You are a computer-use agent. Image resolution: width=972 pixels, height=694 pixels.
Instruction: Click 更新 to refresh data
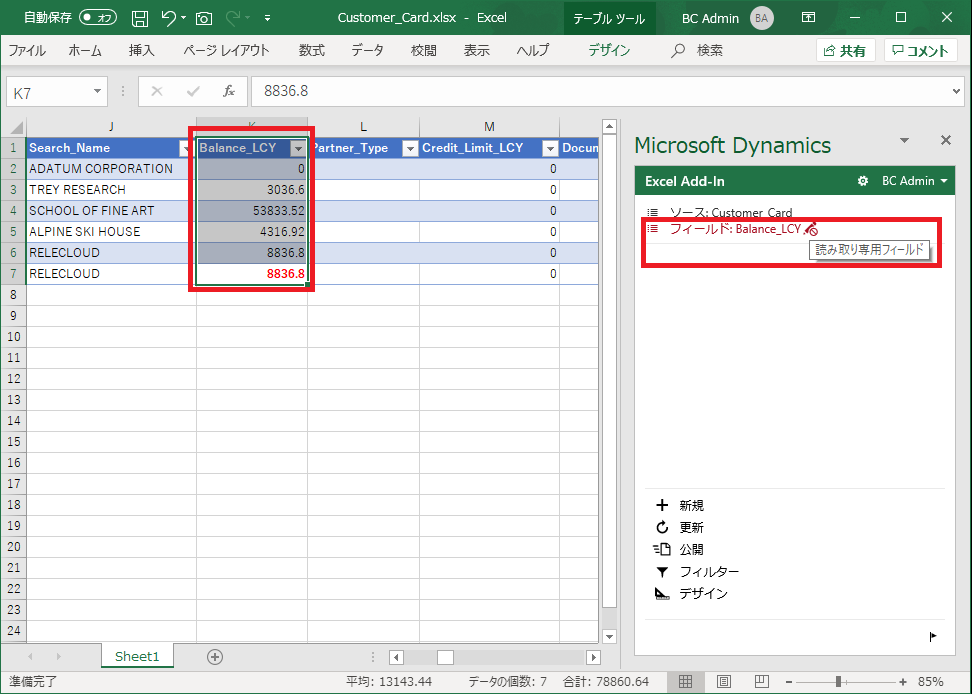pos(679,527)
